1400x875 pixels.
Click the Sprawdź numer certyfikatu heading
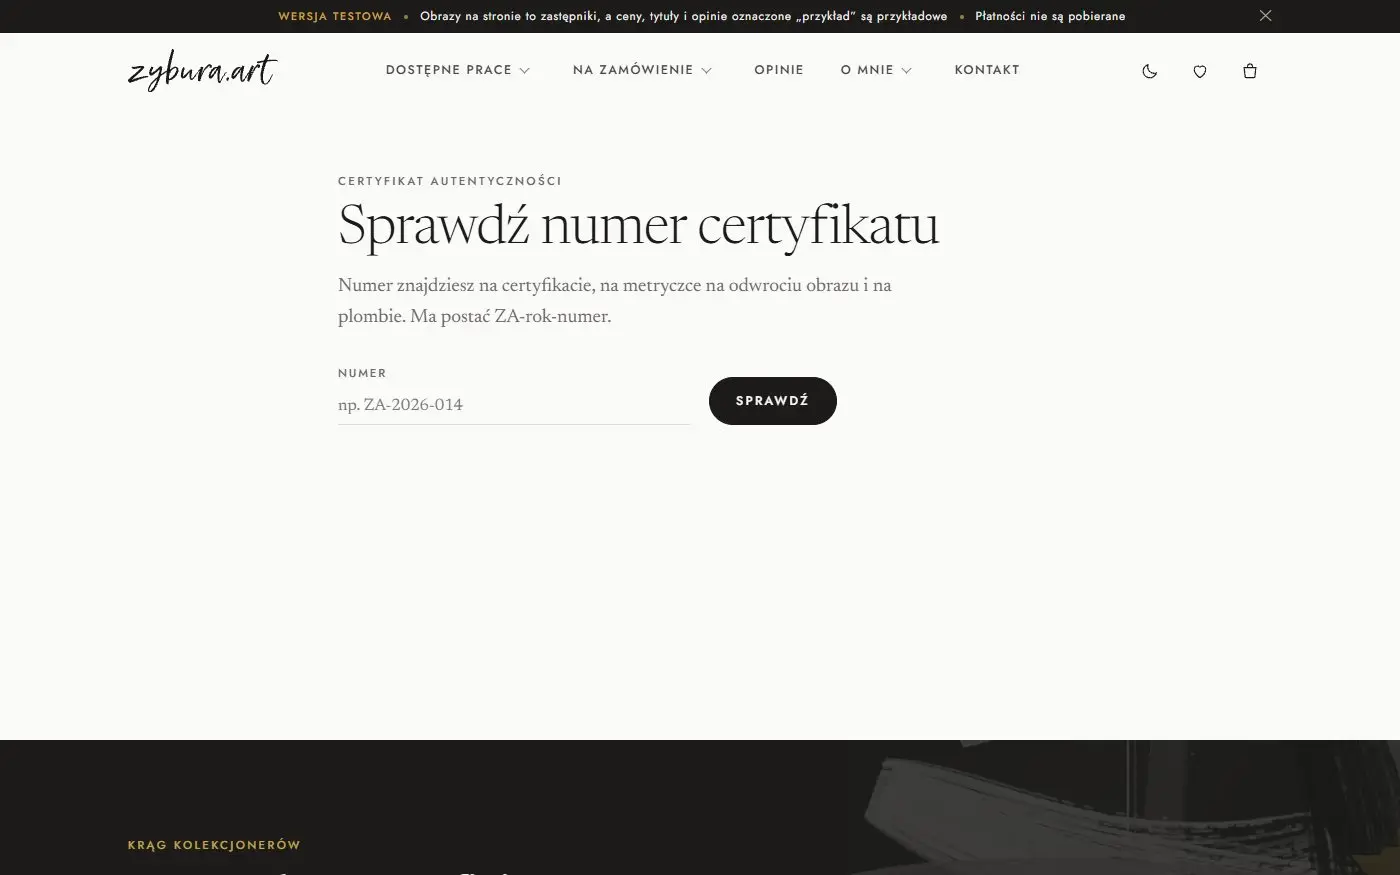(x=639, y=225)
